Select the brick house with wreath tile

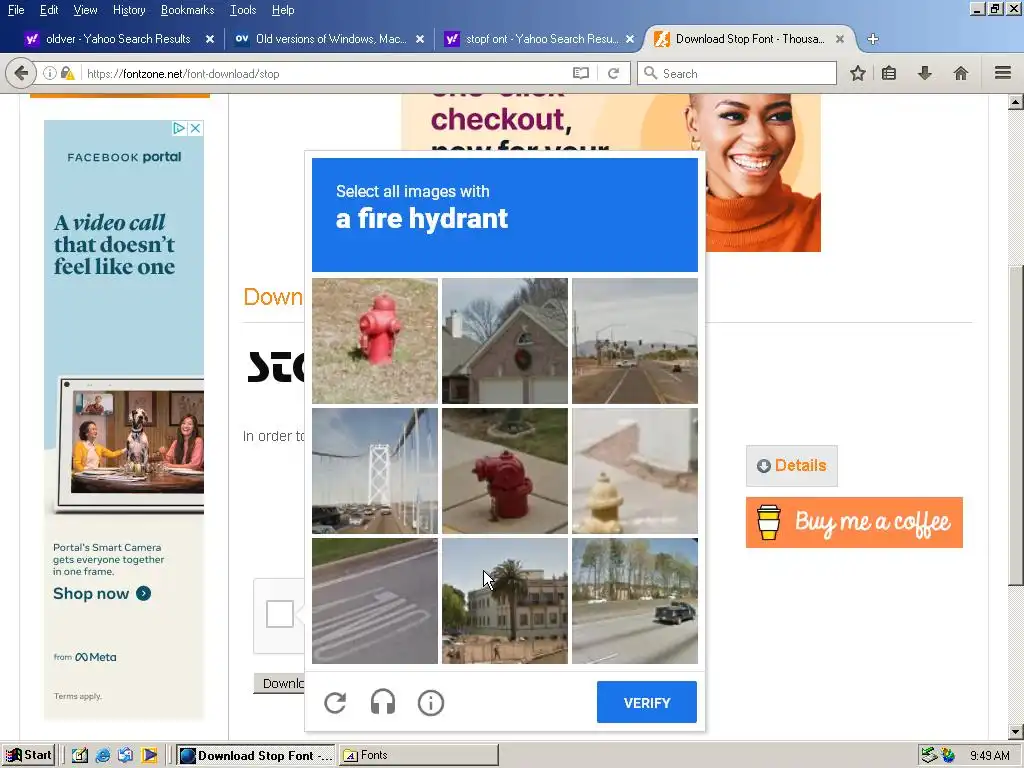tap(505, 341)
